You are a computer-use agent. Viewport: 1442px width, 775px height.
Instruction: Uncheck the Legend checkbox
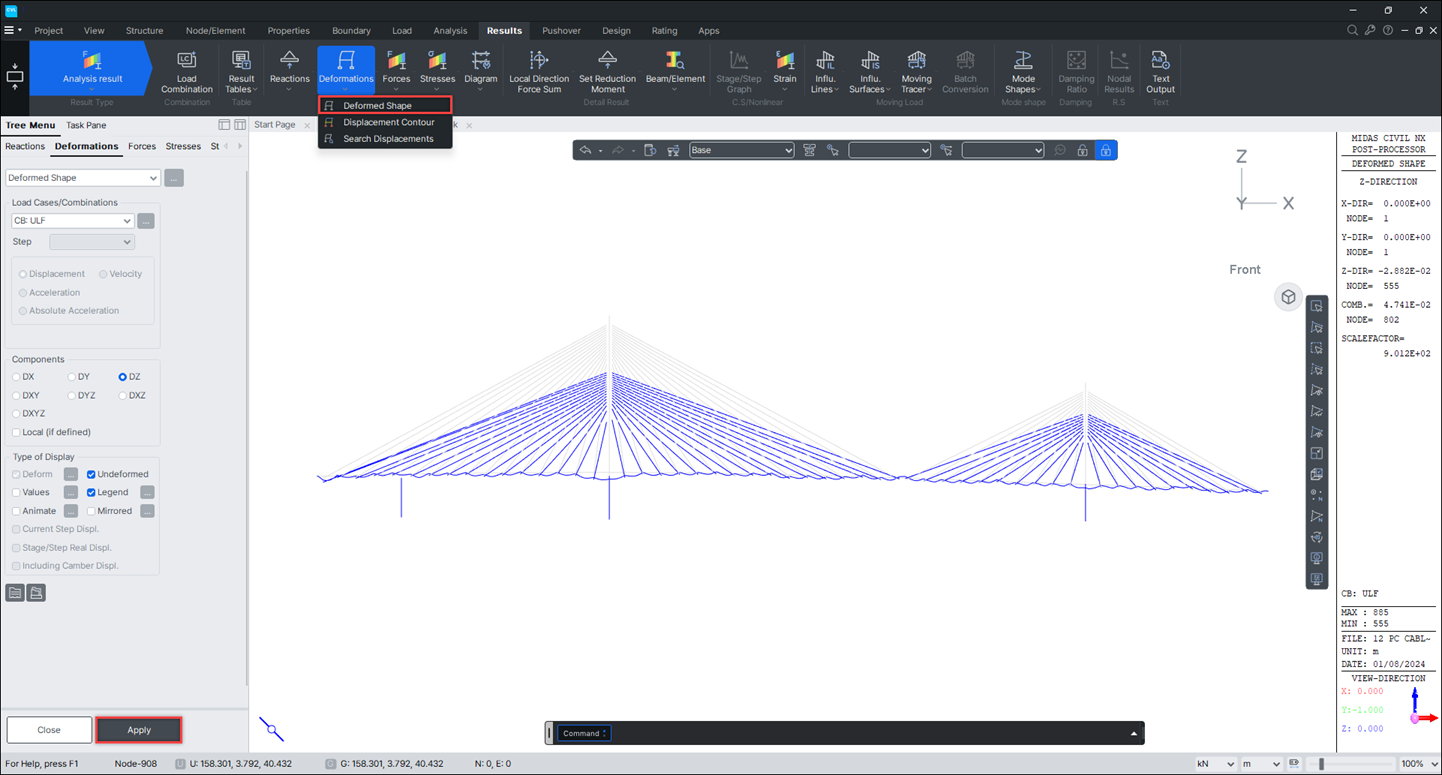pyautogui.click(x=91, y=492)
